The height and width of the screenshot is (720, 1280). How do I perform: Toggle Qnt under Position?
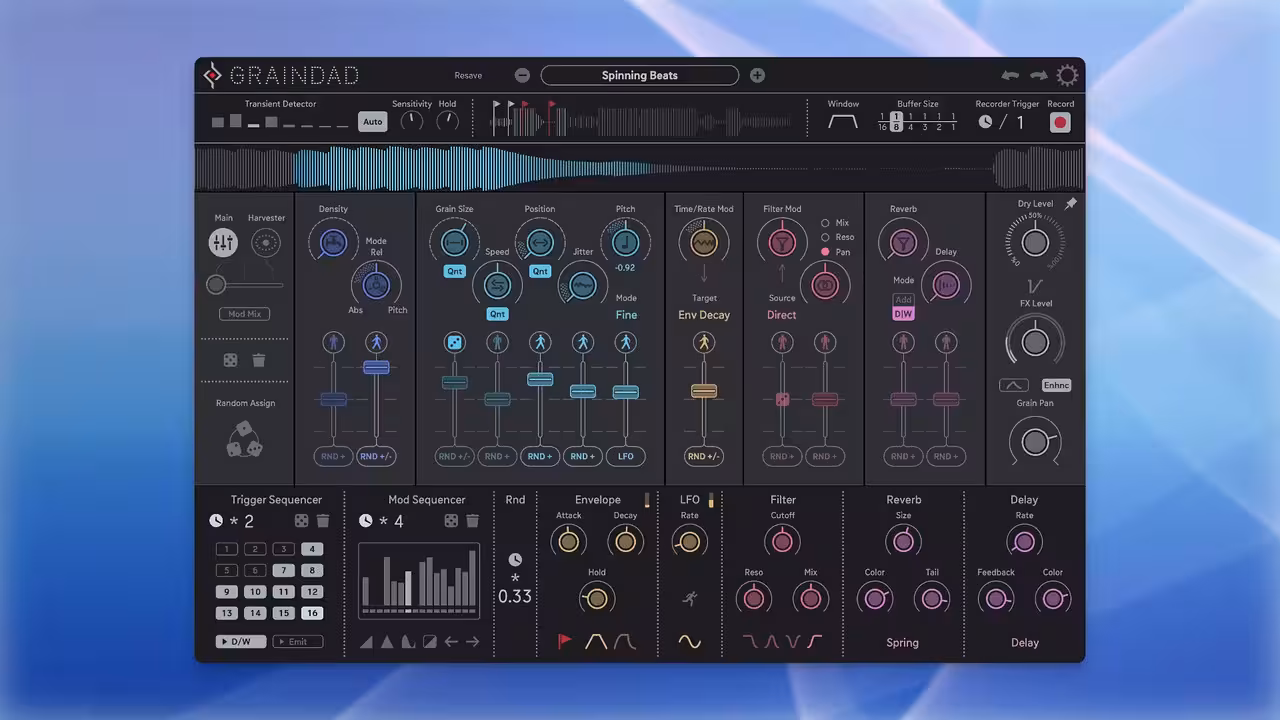pyautogui.click(x=540, y=271)
